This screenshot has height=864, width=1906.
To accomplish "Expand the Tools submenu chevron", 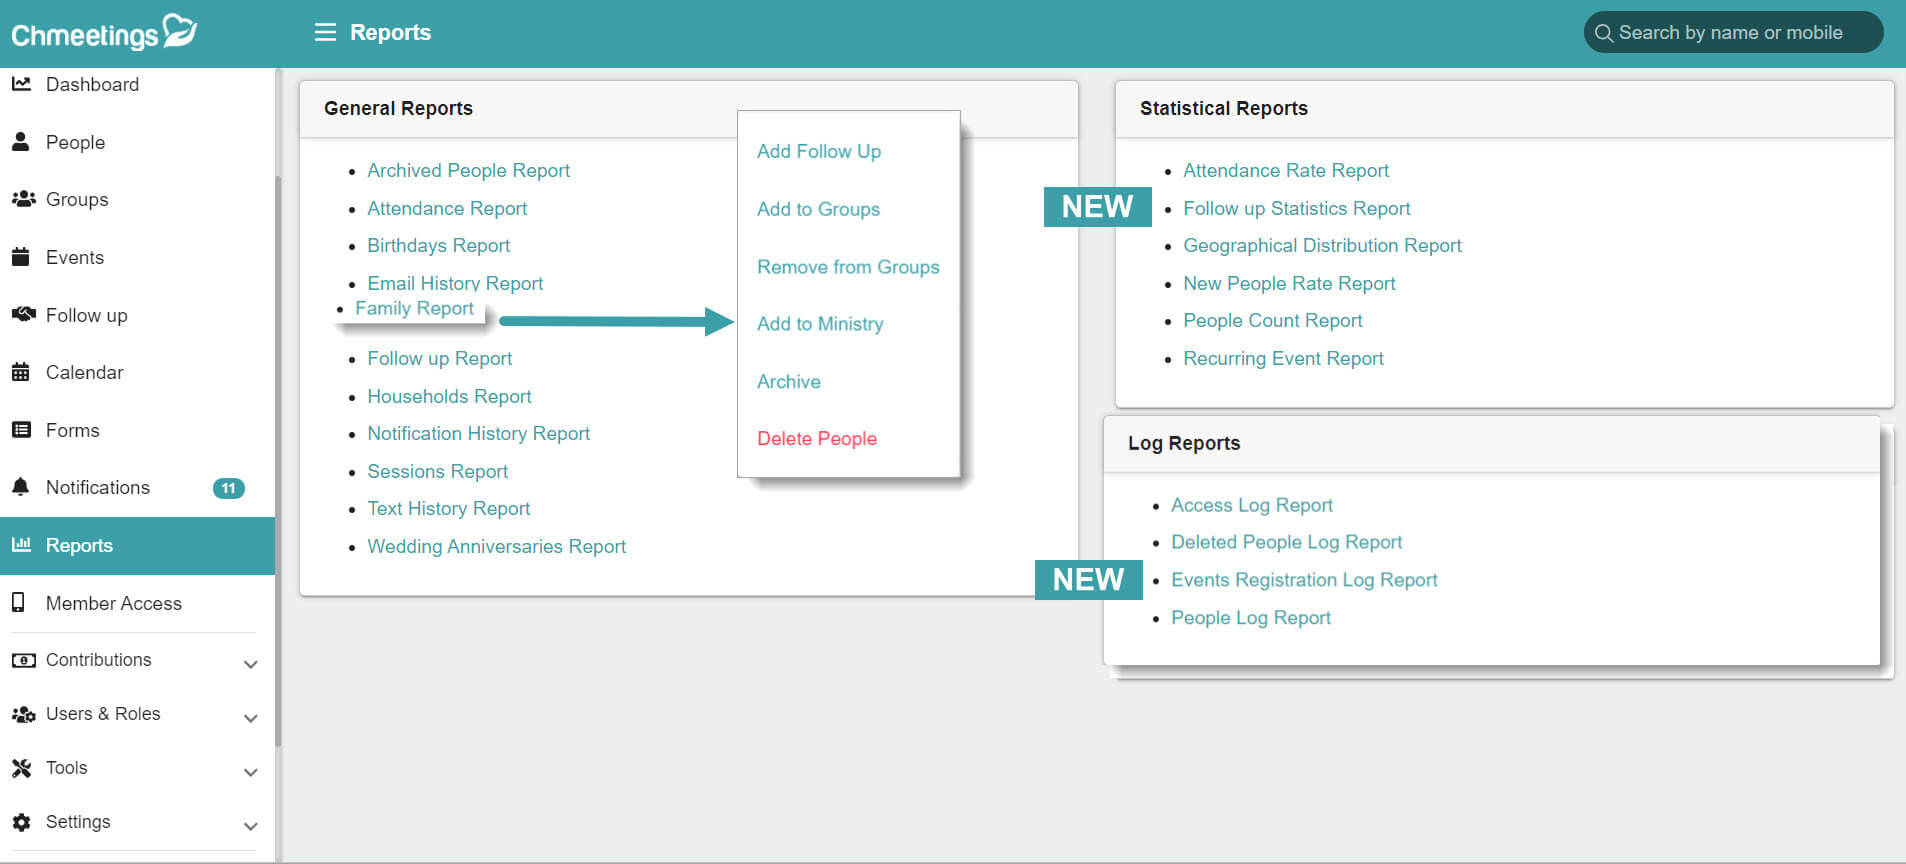I will click(251, 772).
